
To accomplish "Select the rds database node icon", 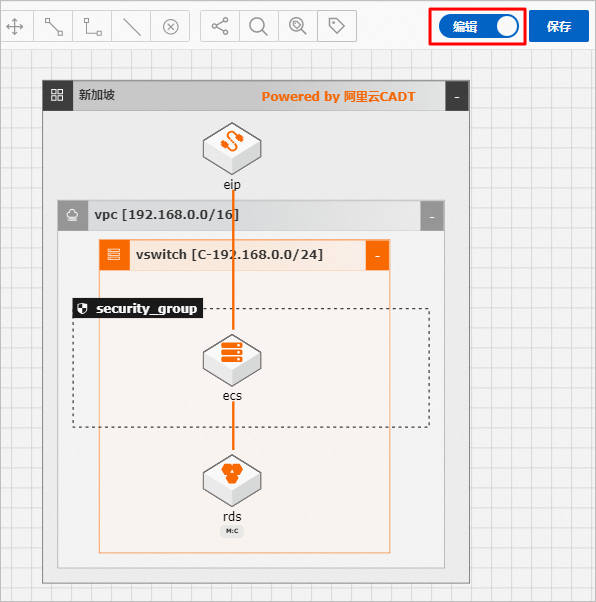I will [x=232, y=480].
